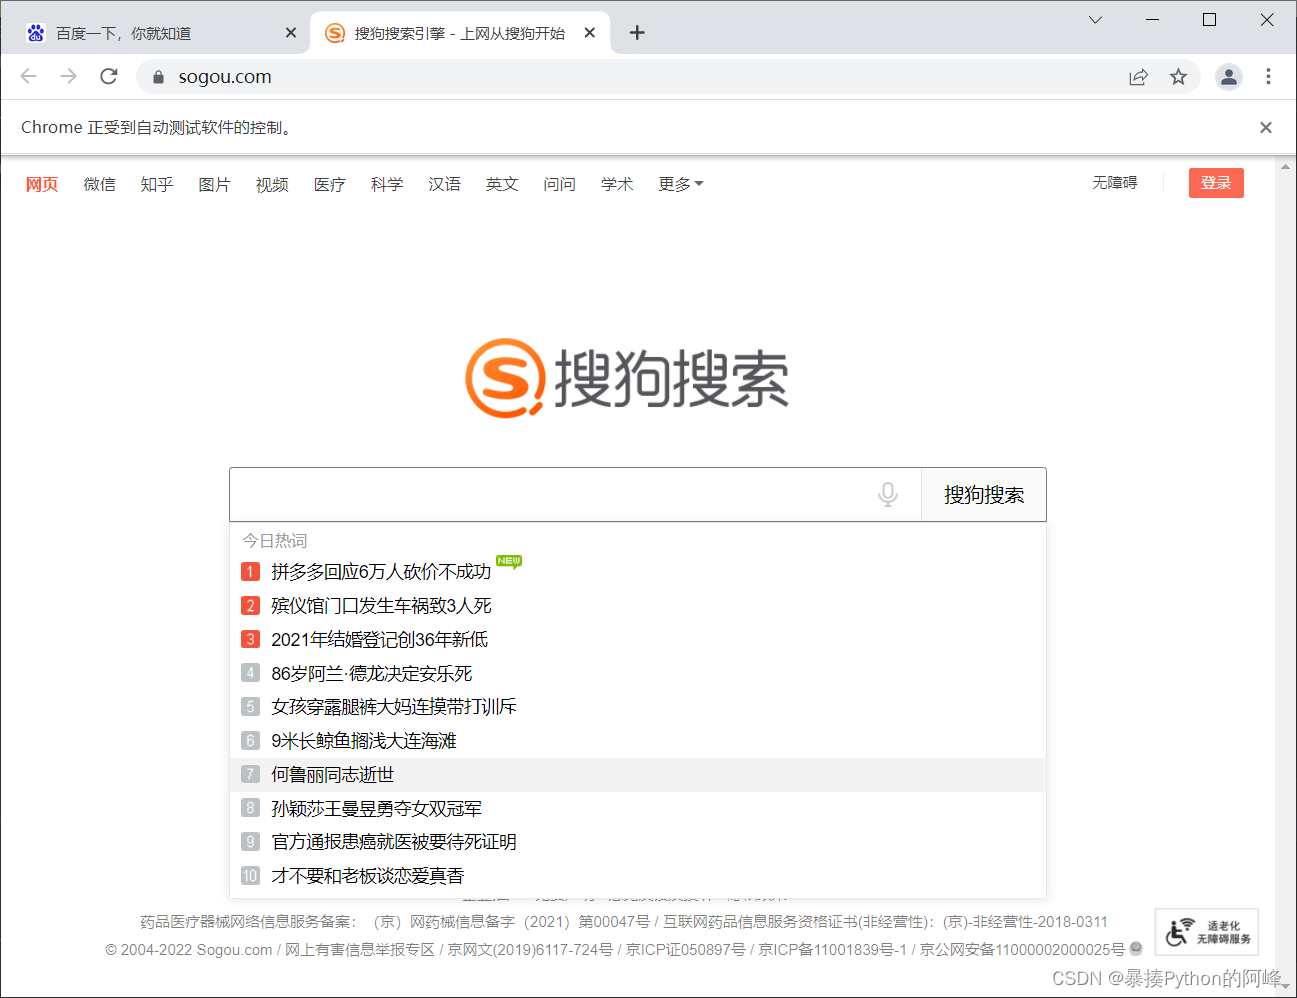The image size is (1297, 998).
Task: Open new tab with plus button
Action: point(637,33)
